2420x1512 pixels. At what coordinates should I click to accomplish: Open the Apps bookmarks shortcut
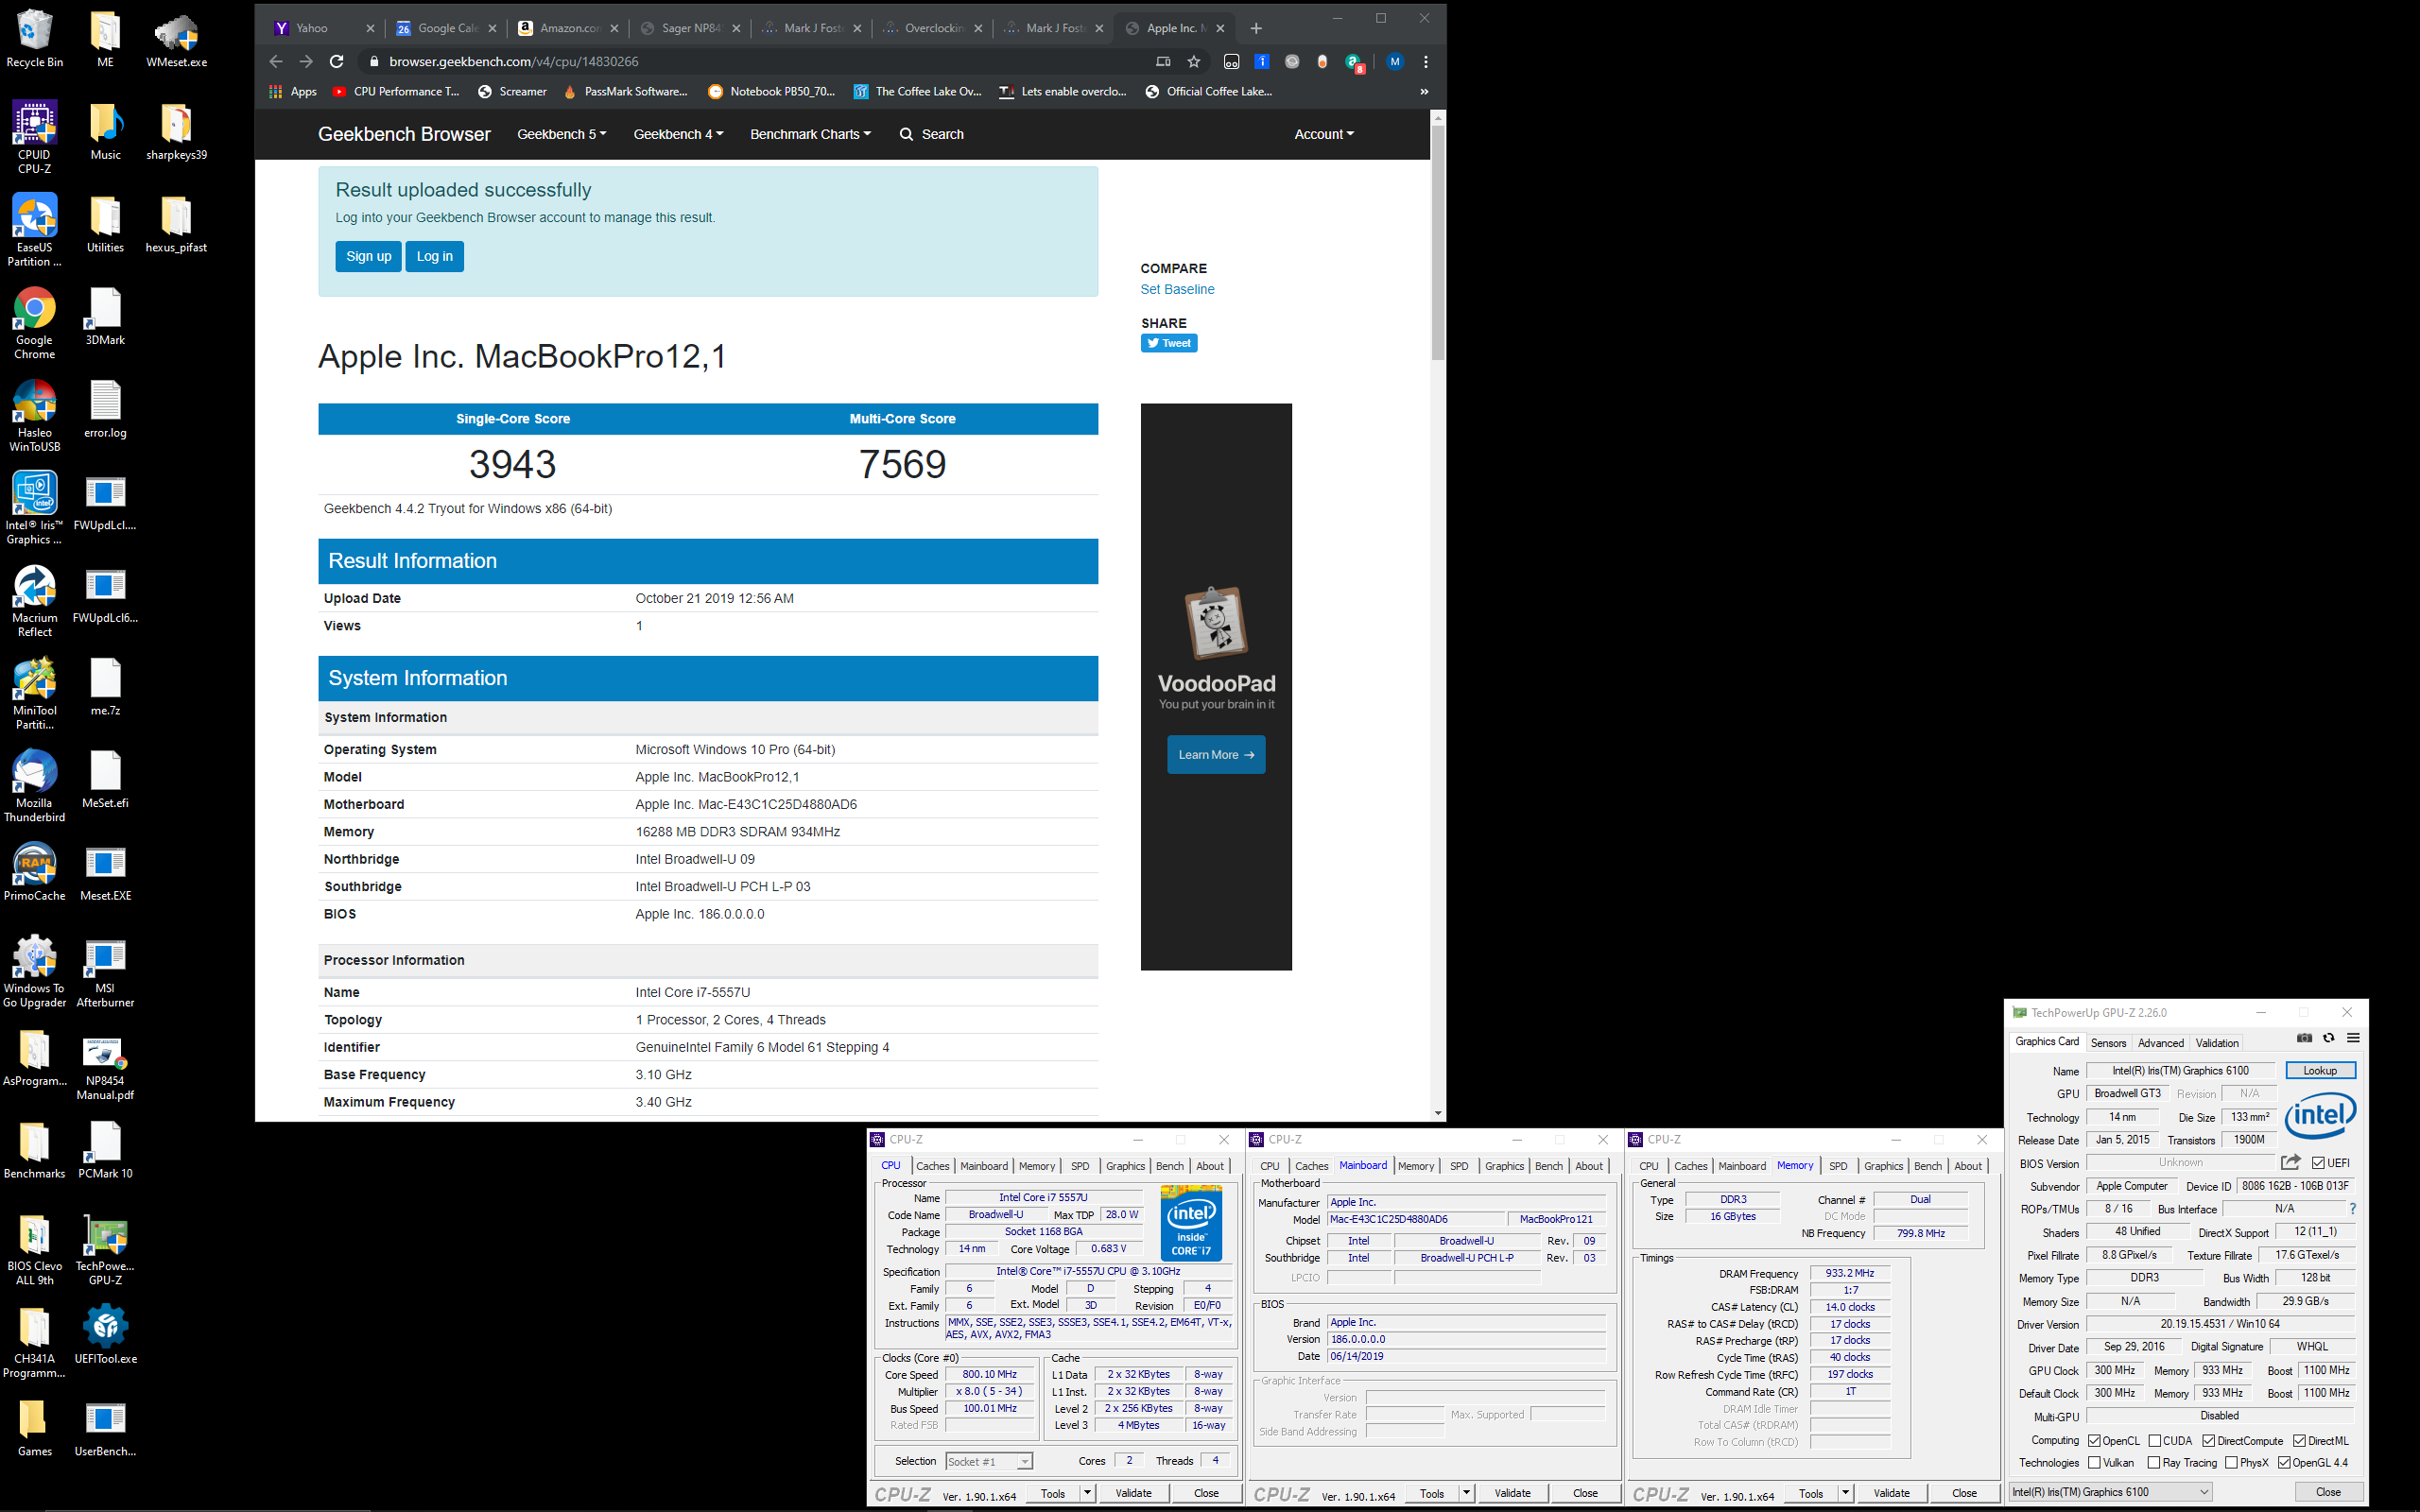pyautogui.click(x=292, y=91)
